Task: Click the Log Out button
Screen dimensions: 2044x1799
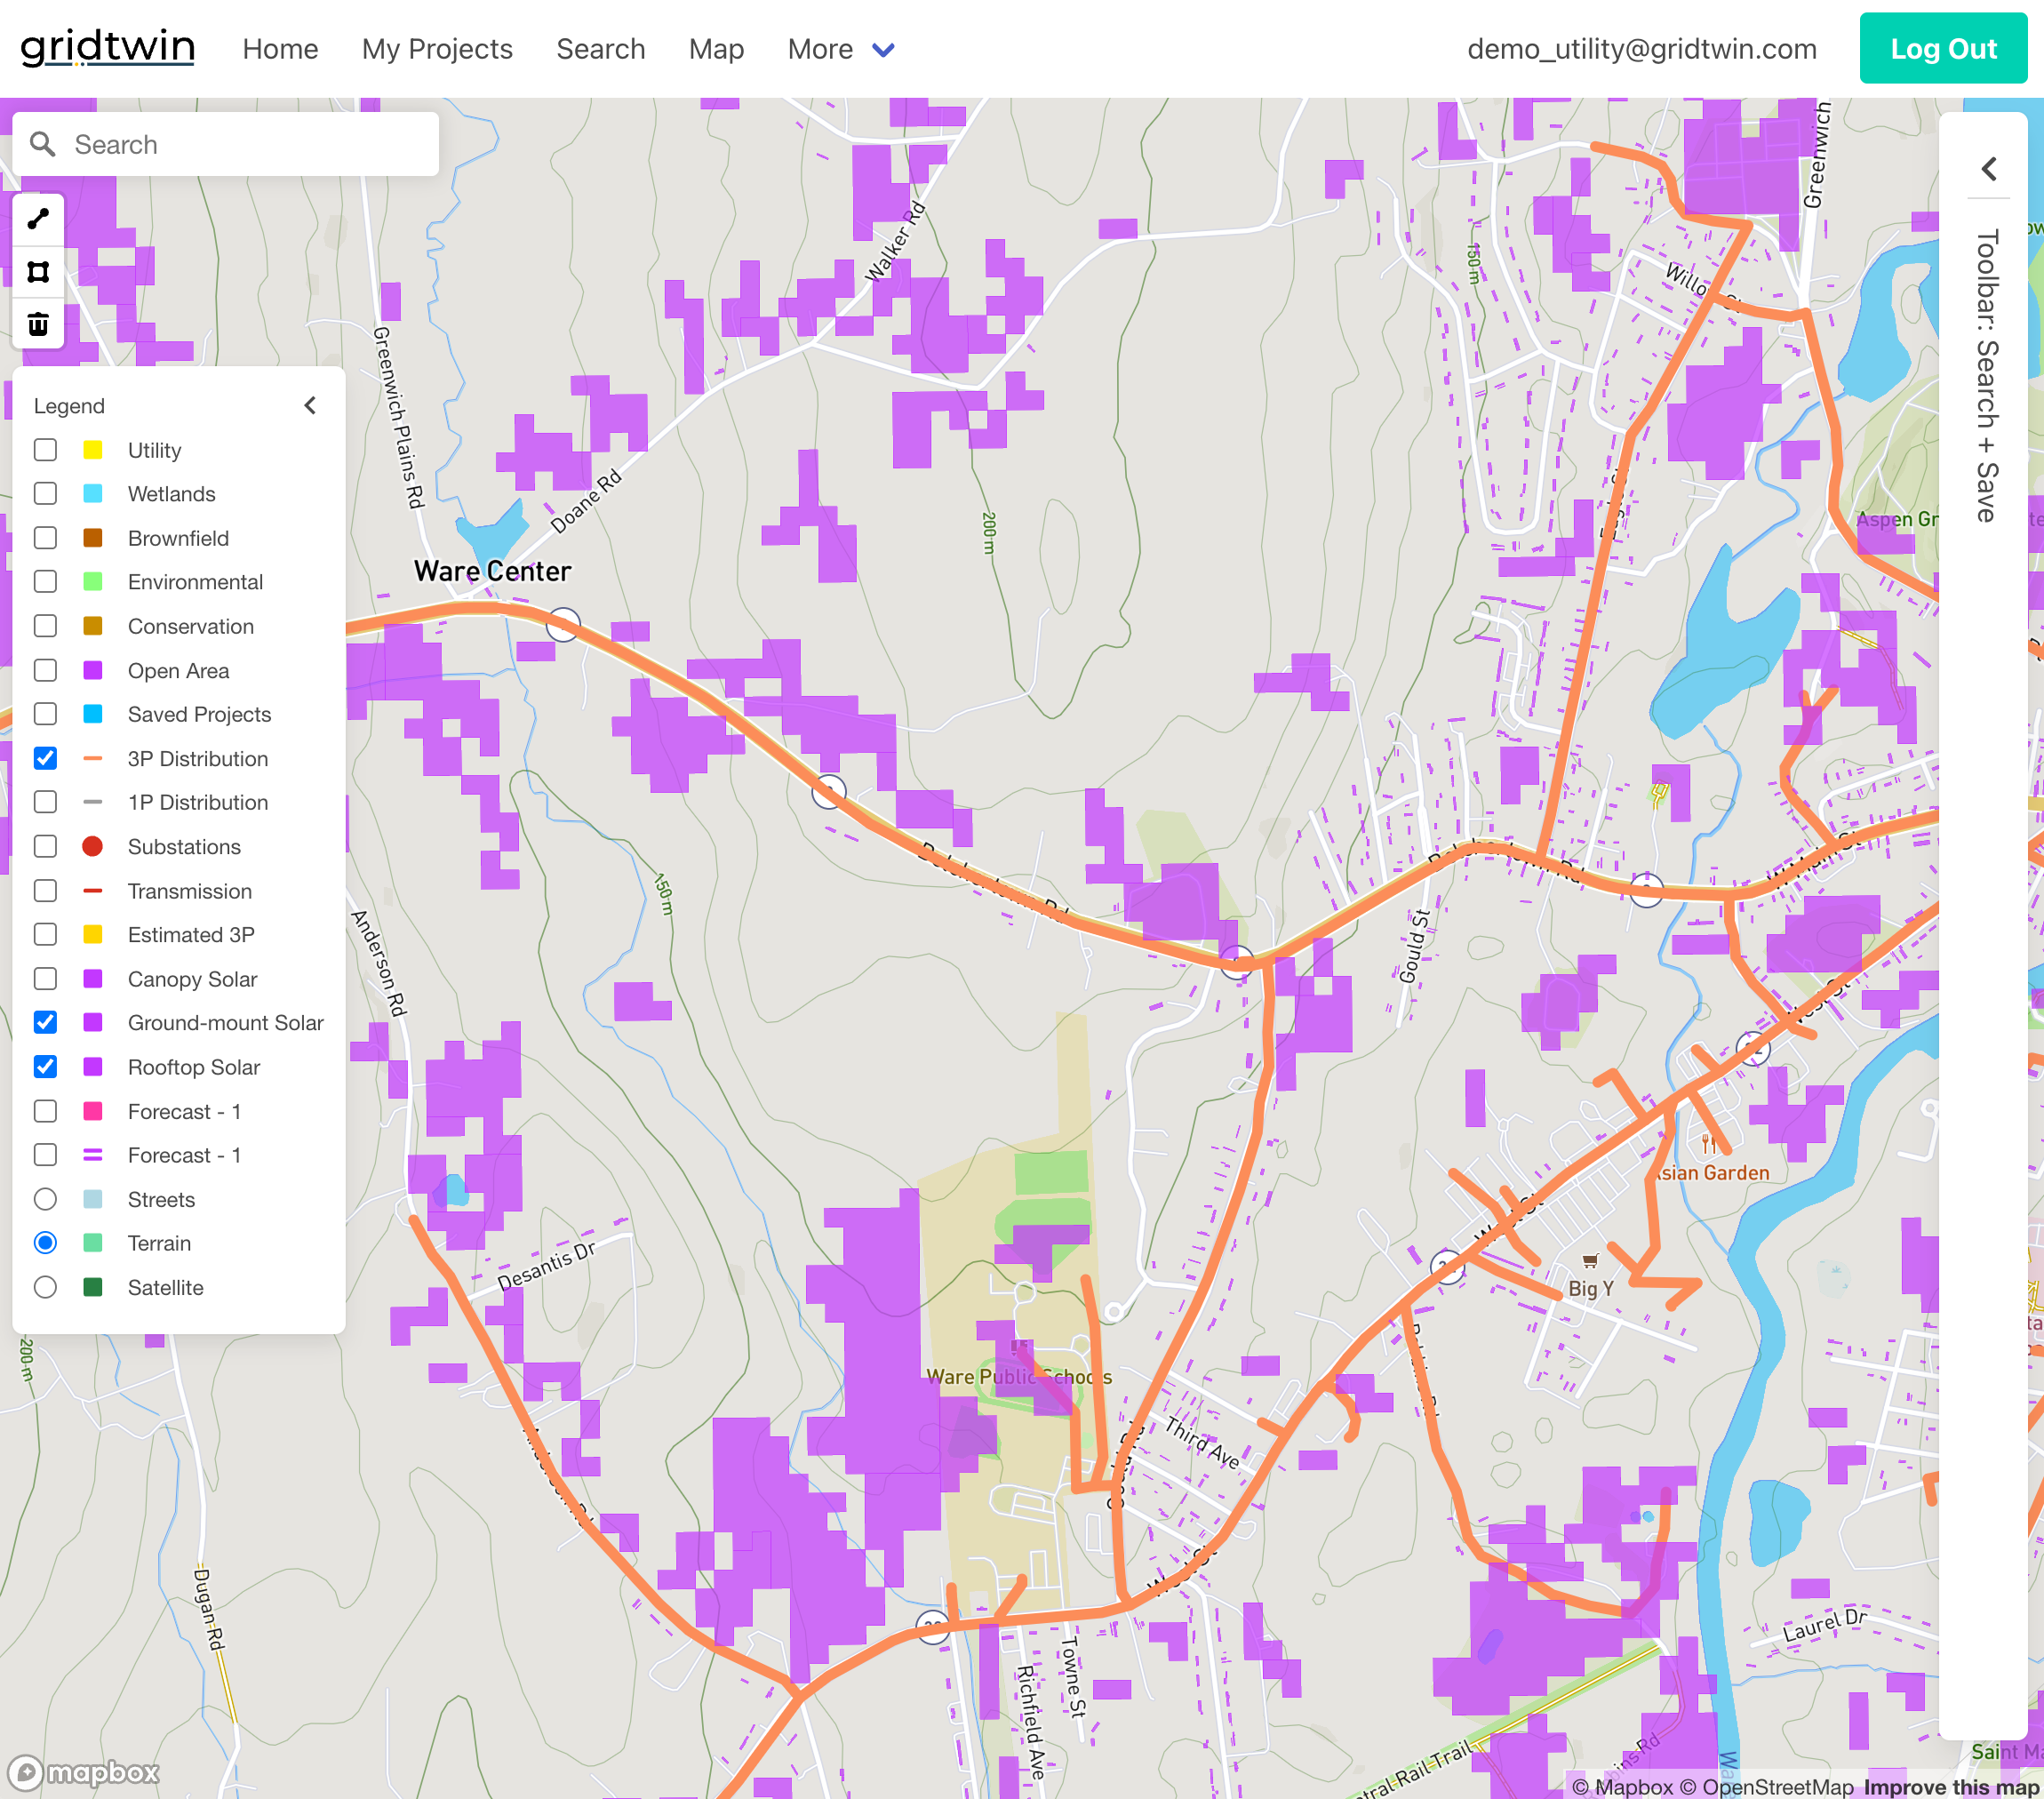Action: pos(1942,48)
